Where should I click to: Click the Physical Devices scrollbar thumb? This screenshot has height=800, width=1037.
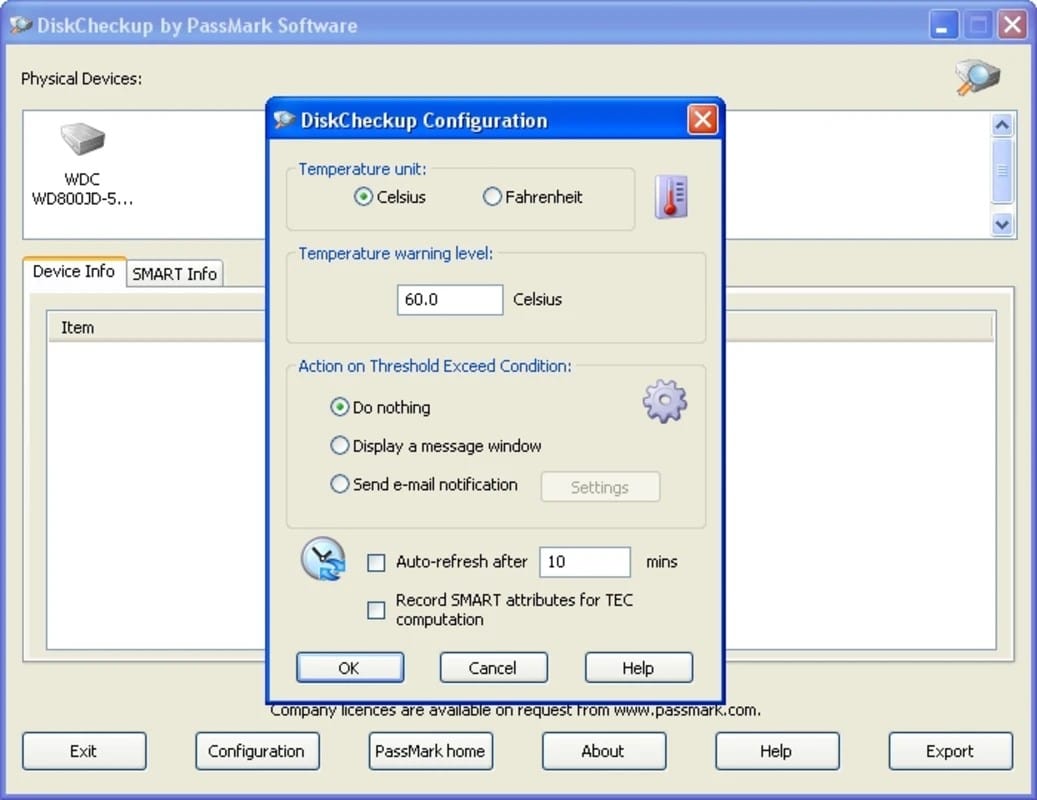[x=1002, y=171]
